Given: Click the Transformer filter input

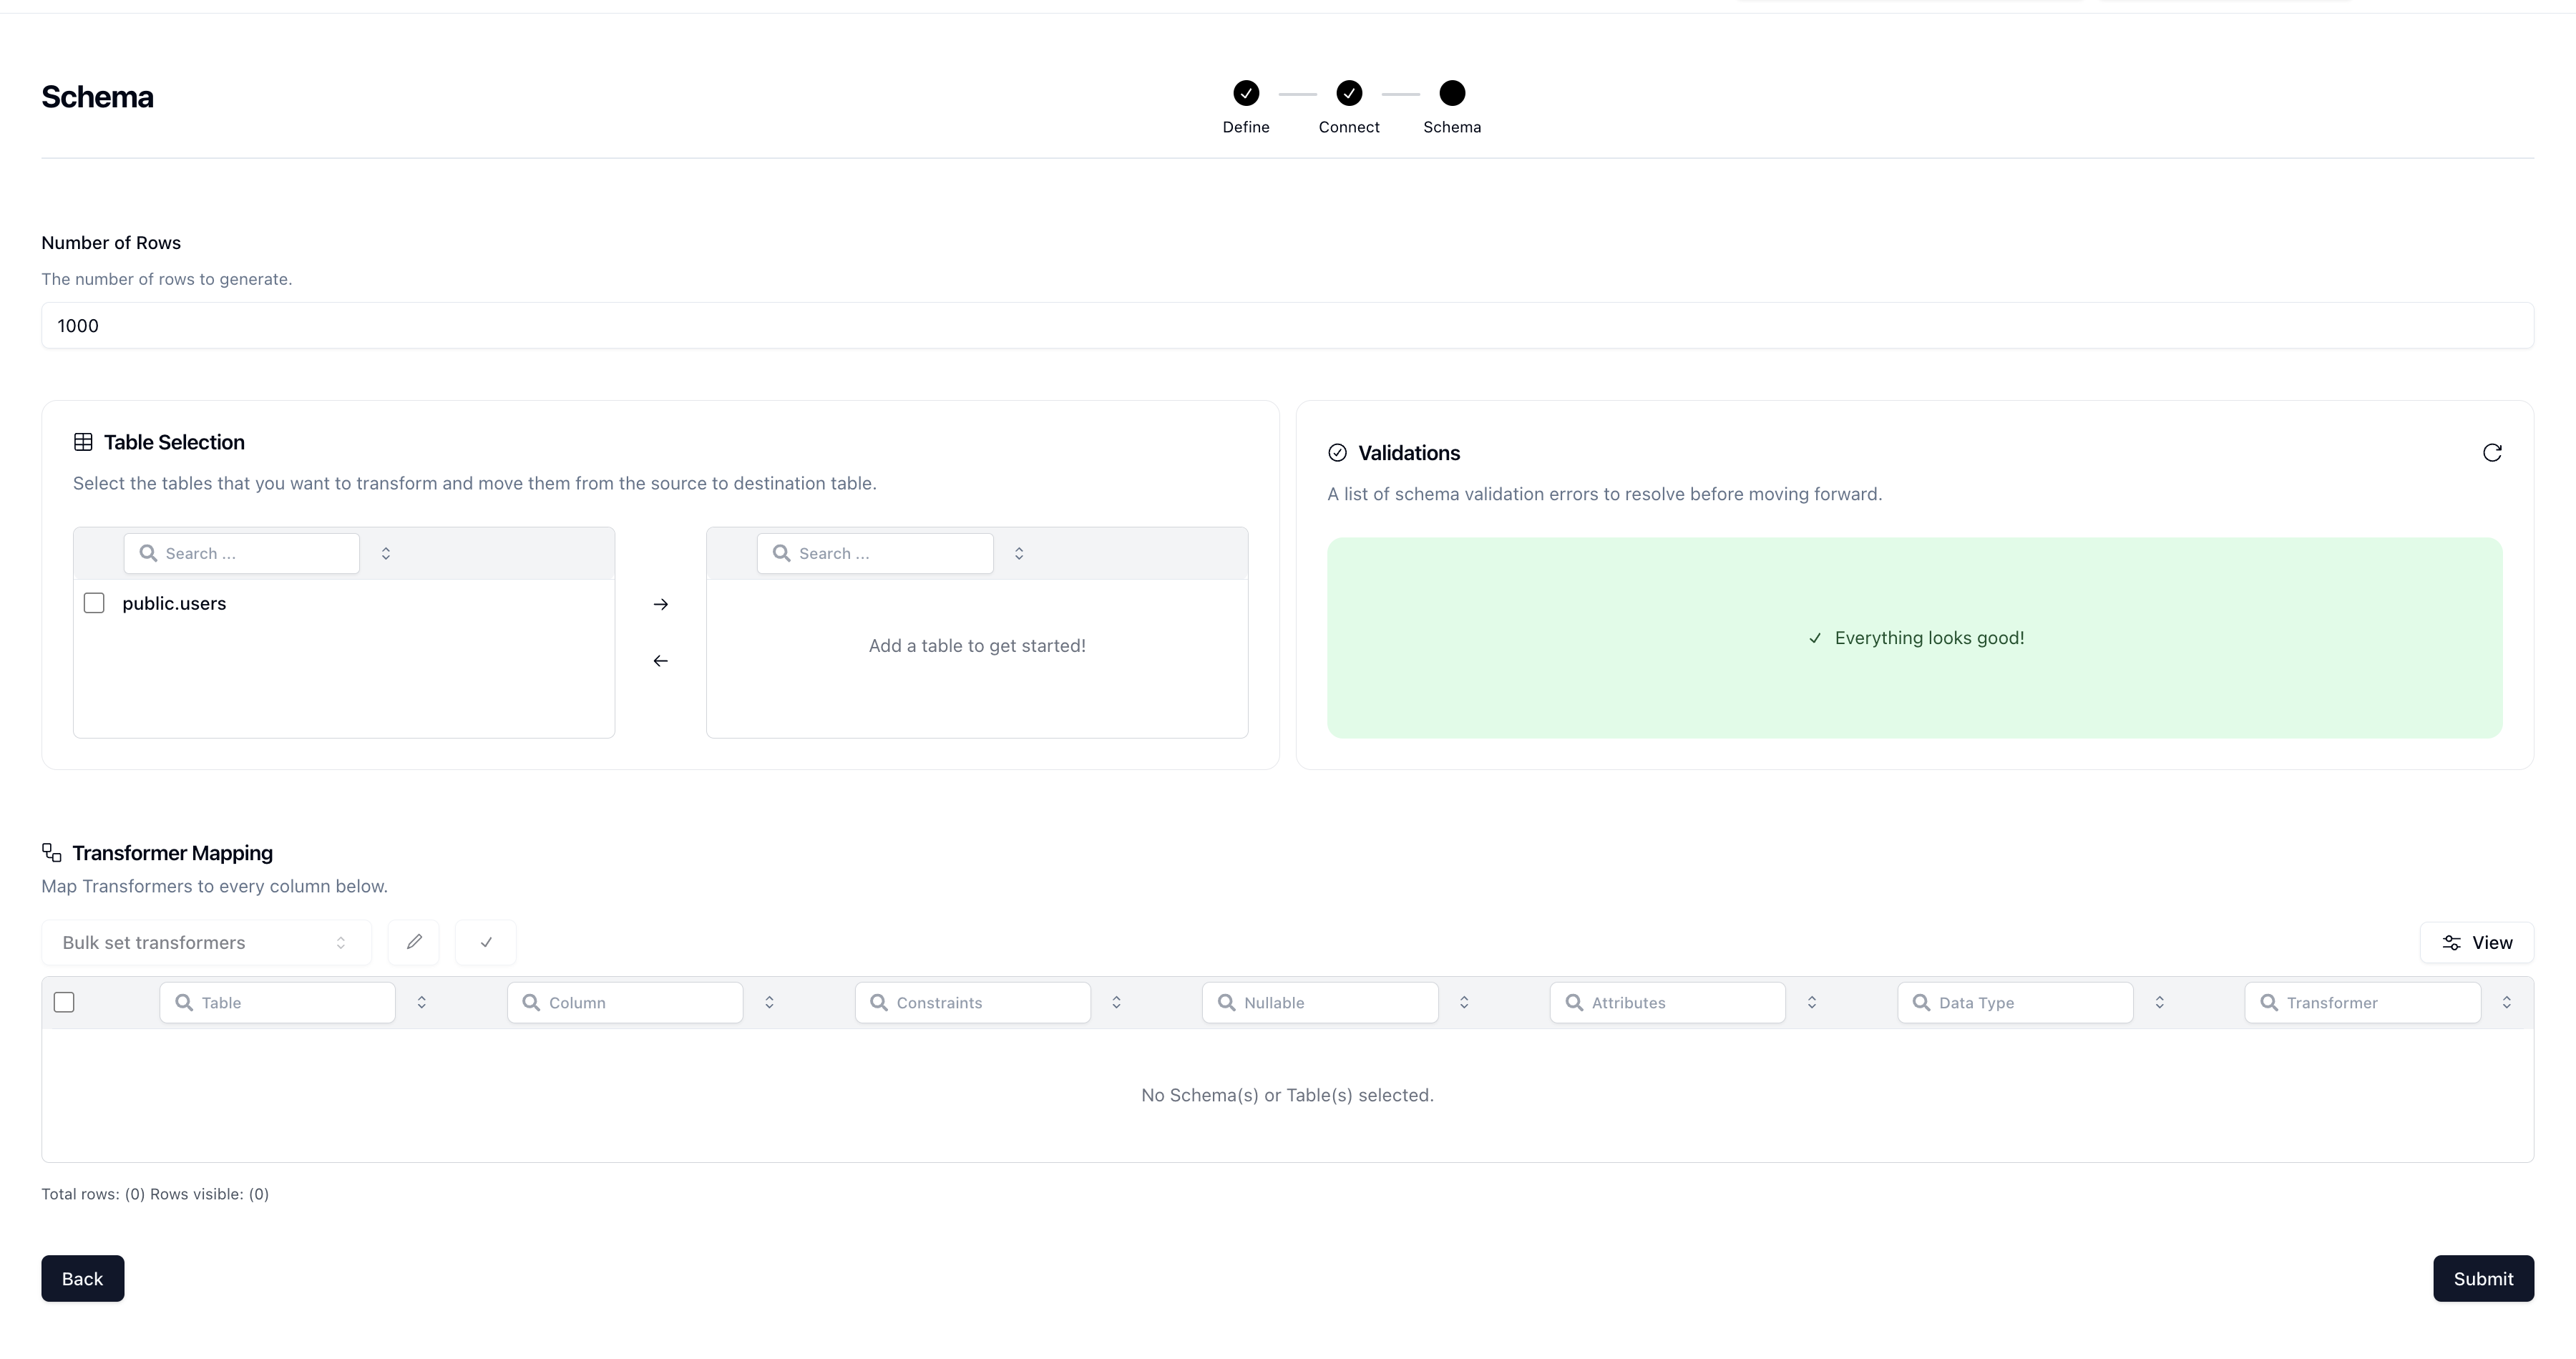Looking at the screenshot, I should (x=2363, y=1002).
